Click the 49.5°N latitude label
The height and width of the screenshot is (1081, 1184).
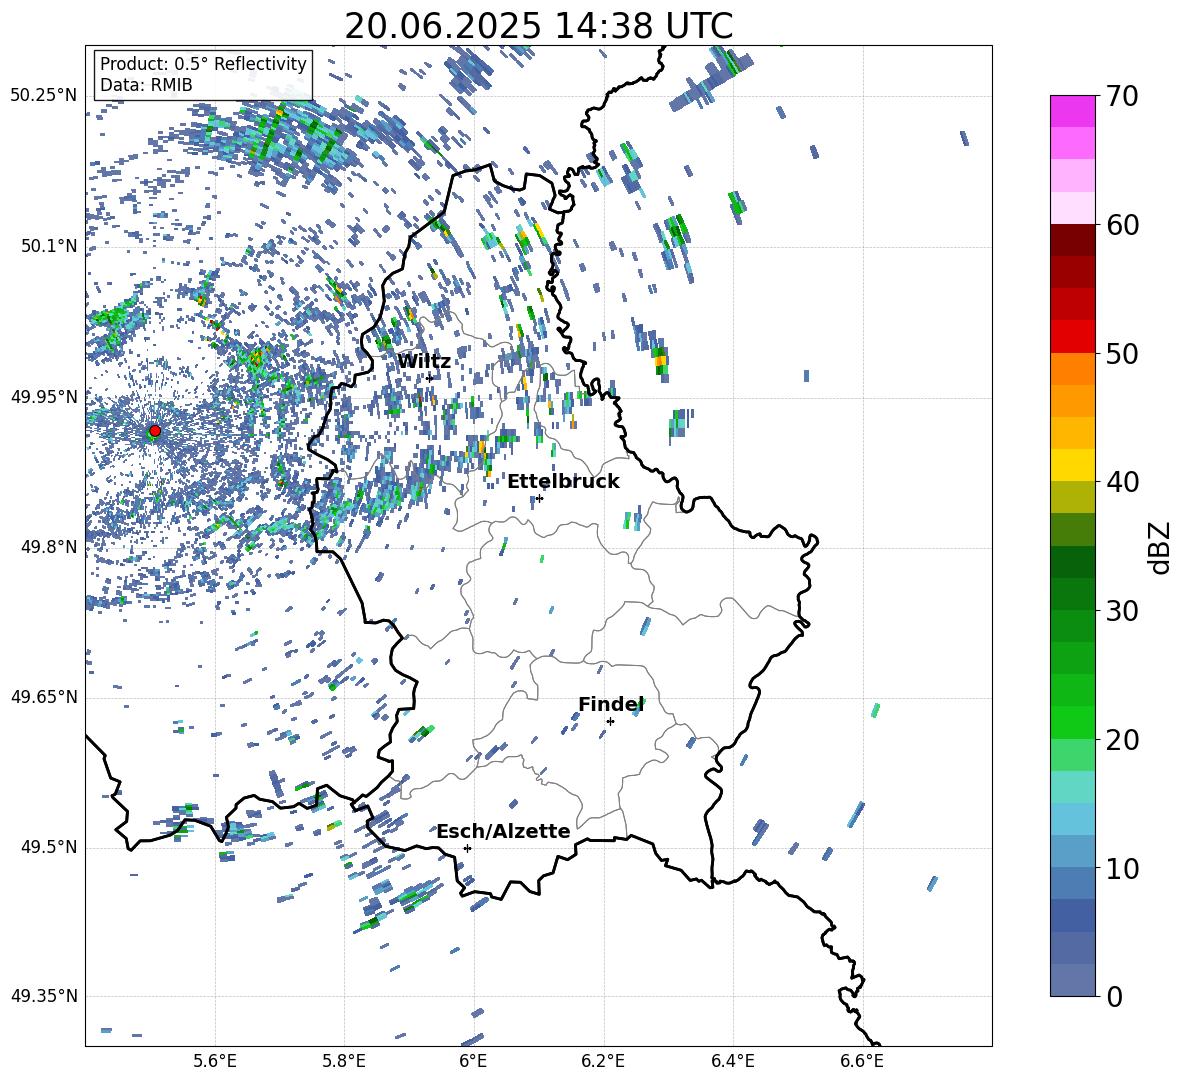pos(50,847)
